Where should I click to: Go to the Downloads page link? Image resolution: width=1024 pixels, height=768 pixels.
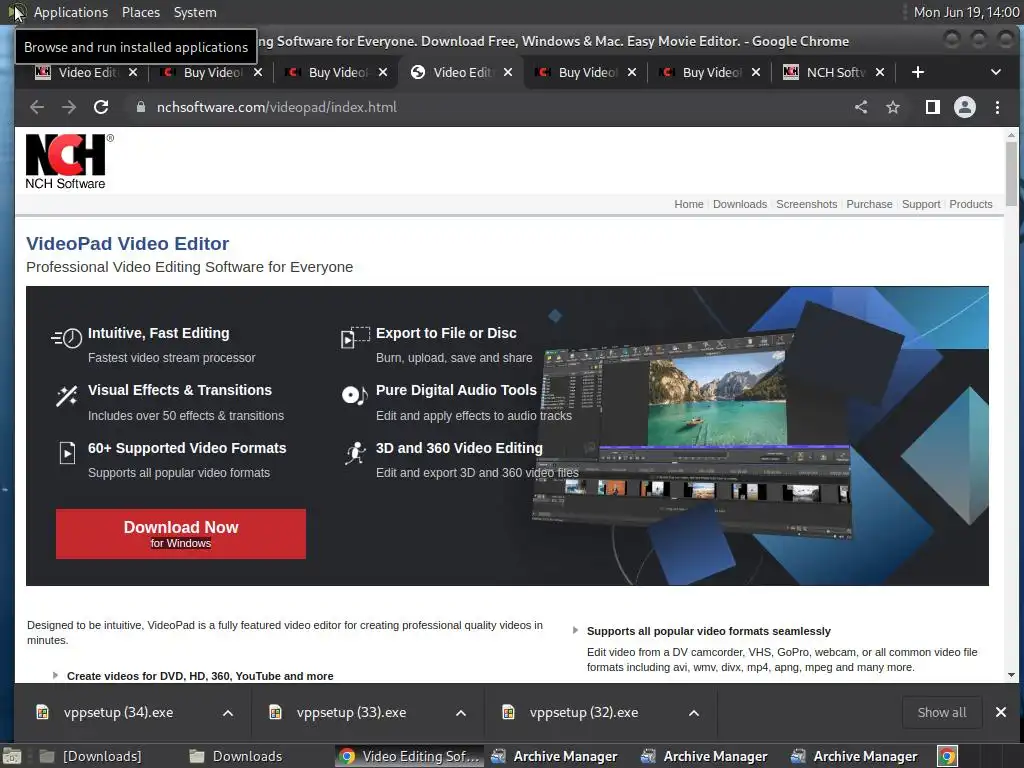[x=740, y=204]
